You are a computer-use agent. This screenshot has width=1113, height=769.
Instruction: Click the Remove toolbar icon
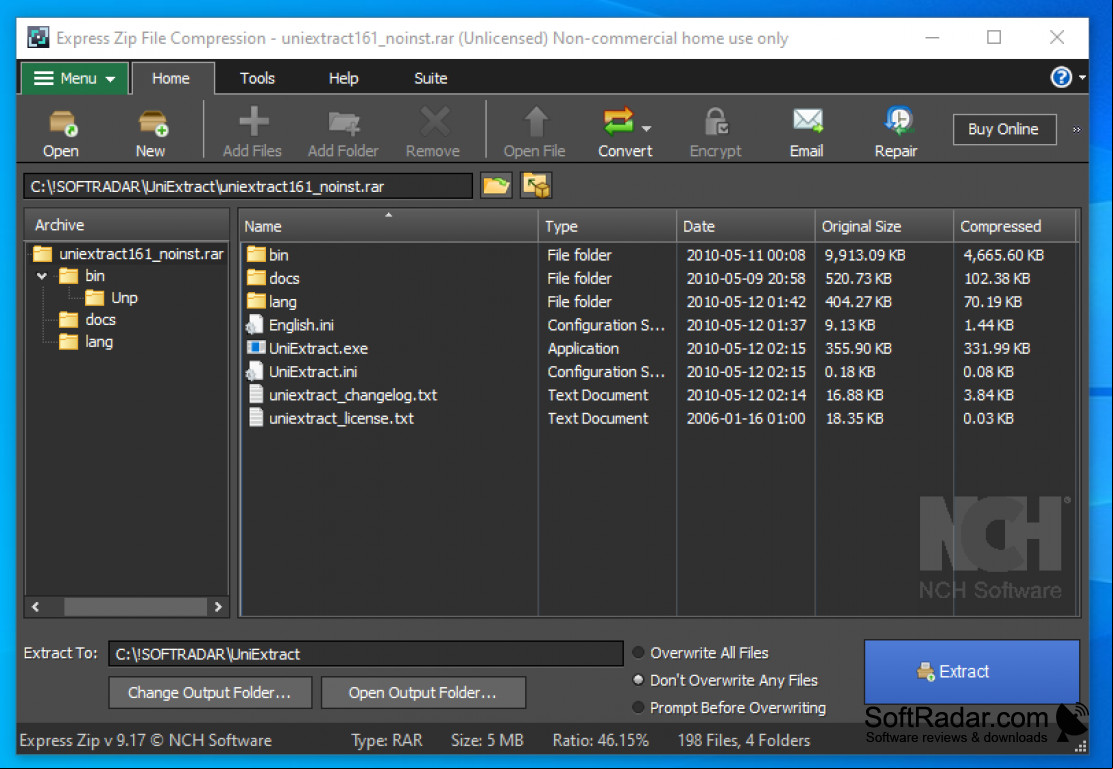(434, 122)
